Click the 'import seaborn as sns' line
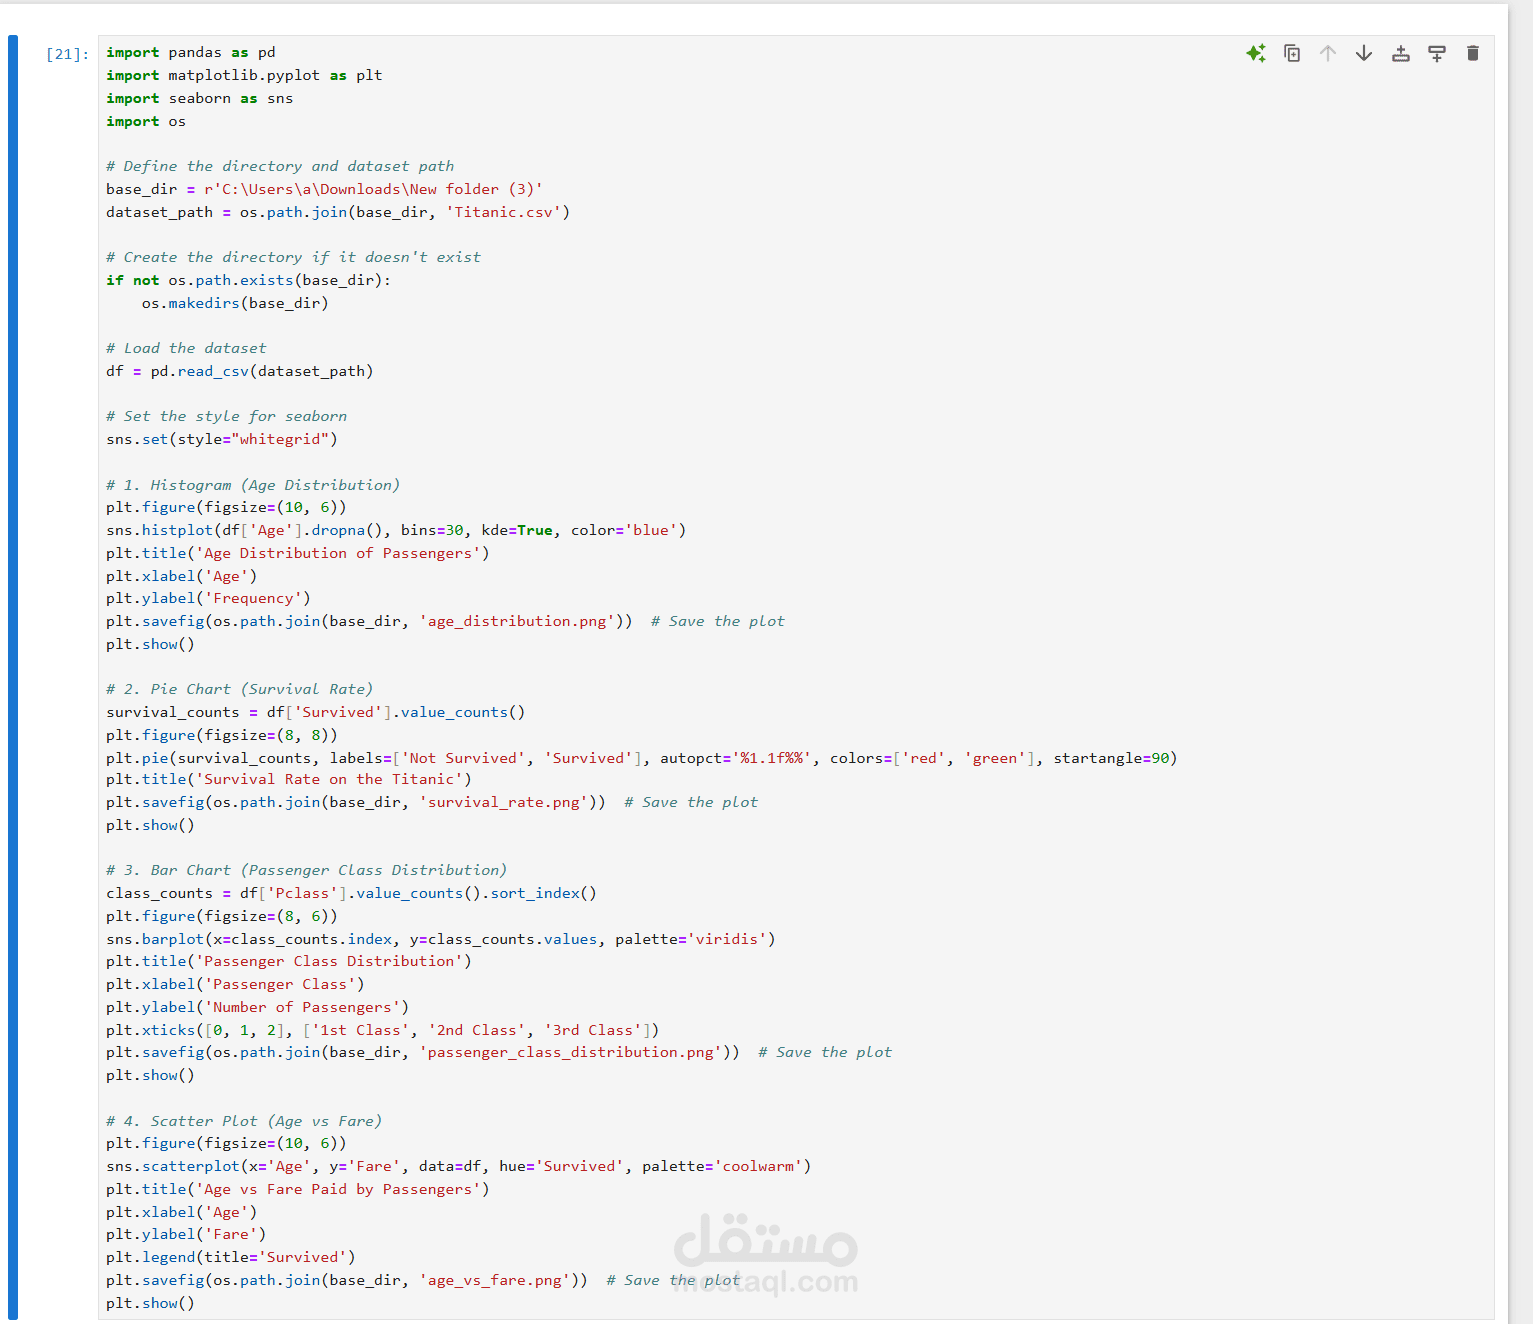This screenshot has height=1324, width=1533. (200, 98)
